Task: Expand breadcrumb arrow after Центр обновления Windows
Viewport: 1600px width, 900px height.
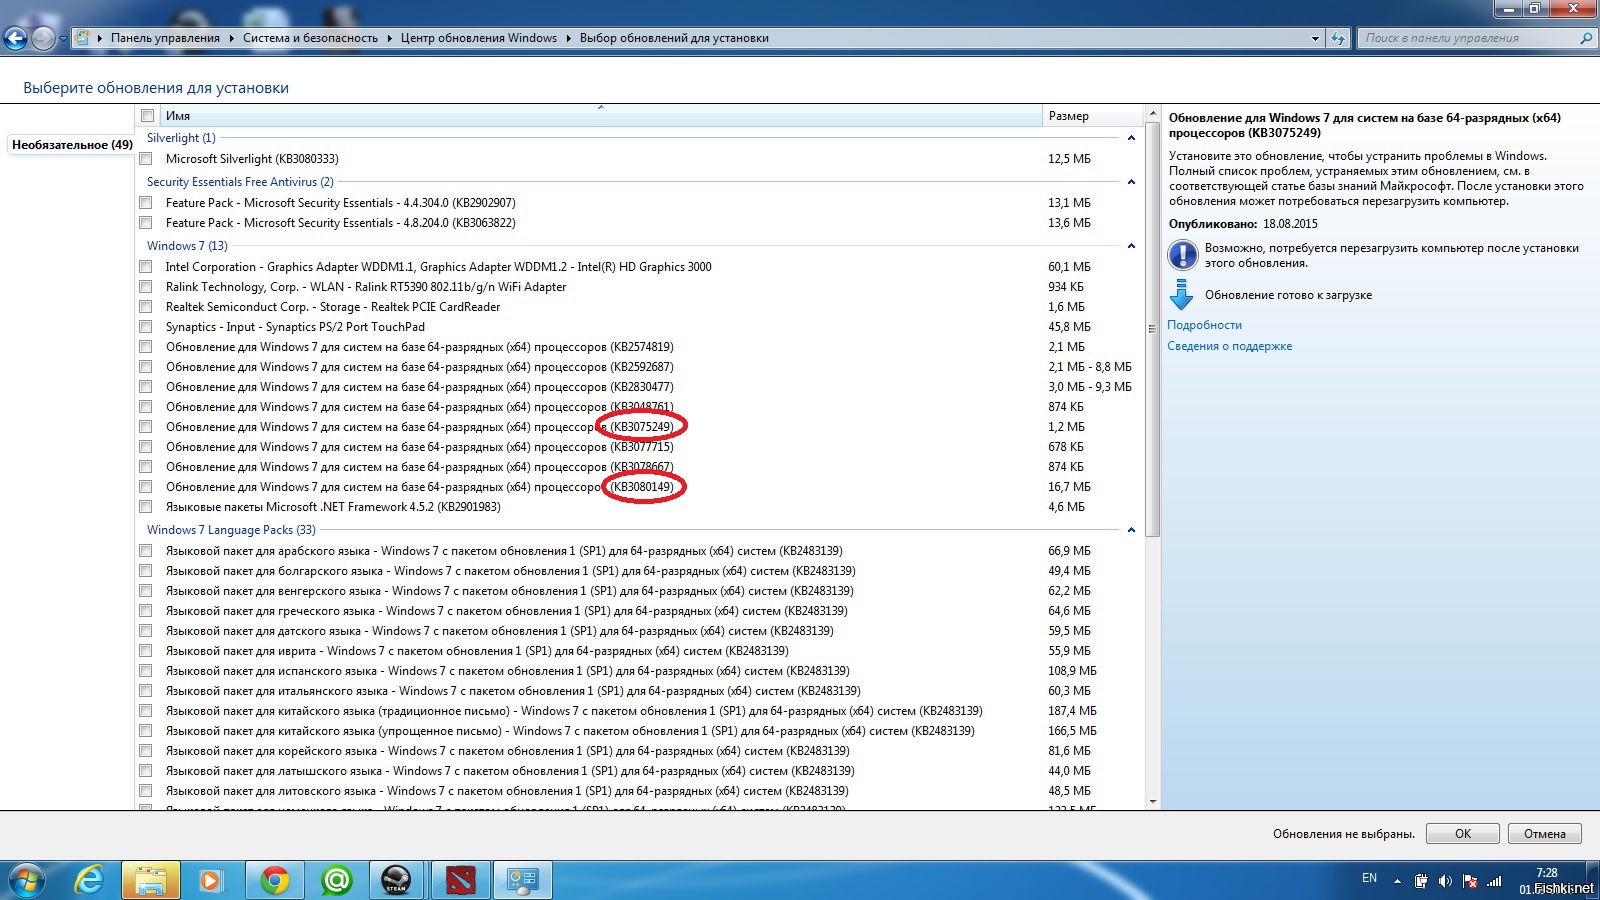Action: click(568, 38)
